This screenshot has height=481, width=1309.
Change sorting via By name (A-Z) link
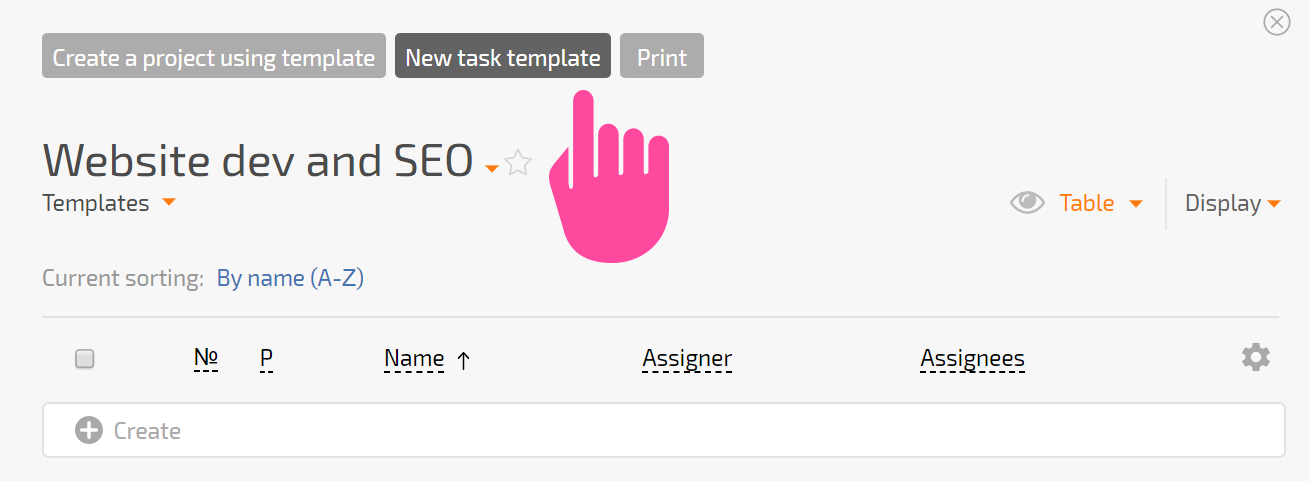290,278
